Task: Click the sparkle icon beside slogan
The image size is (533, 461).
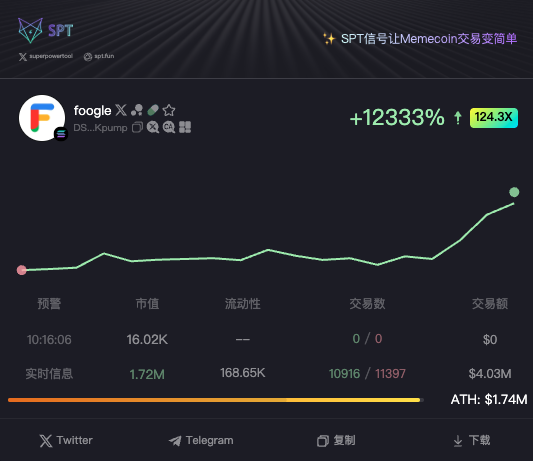Action: pos(329,39)
